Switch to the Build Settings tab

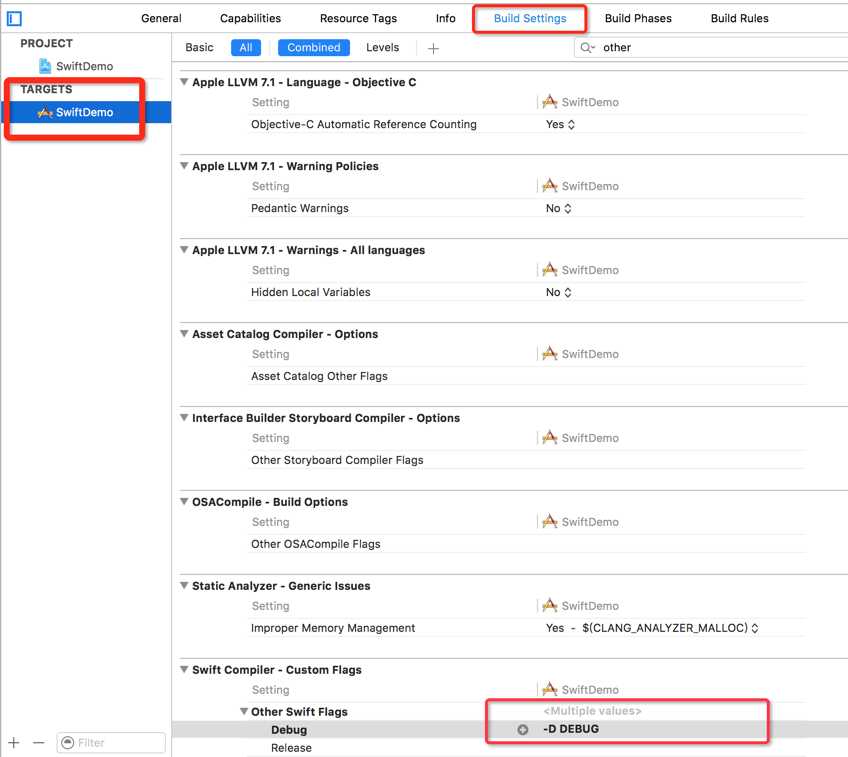tap(530, 18)
